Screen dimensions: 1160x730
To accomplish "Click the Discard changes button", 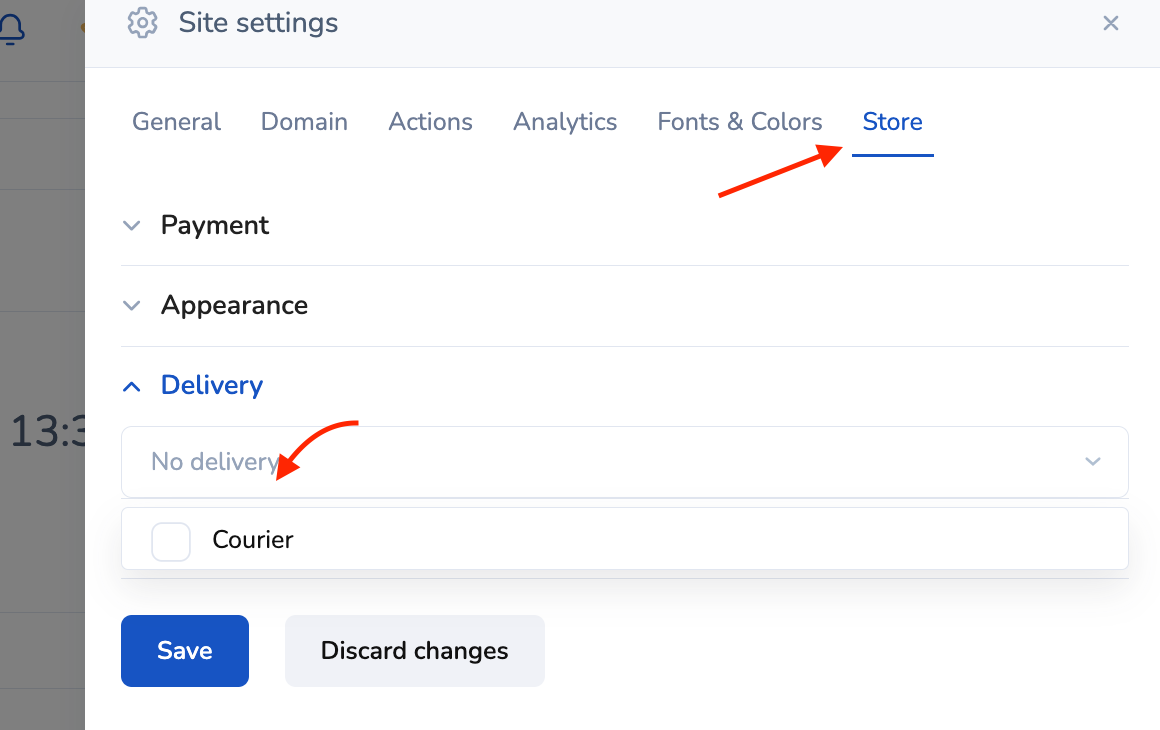I will (x=414, y=651).
